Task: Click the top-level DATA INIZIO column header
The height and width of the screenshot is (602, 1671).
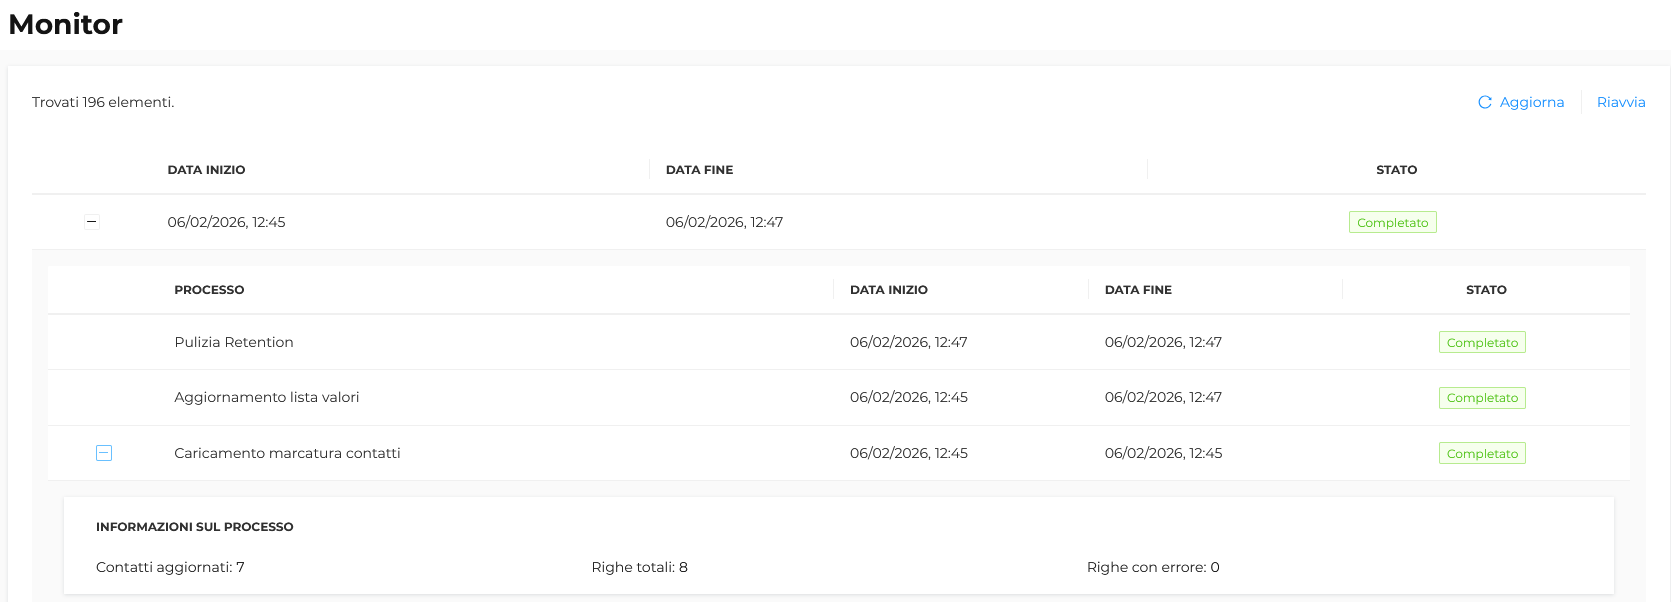Action: pyautogui.click(x=206, y=170)
